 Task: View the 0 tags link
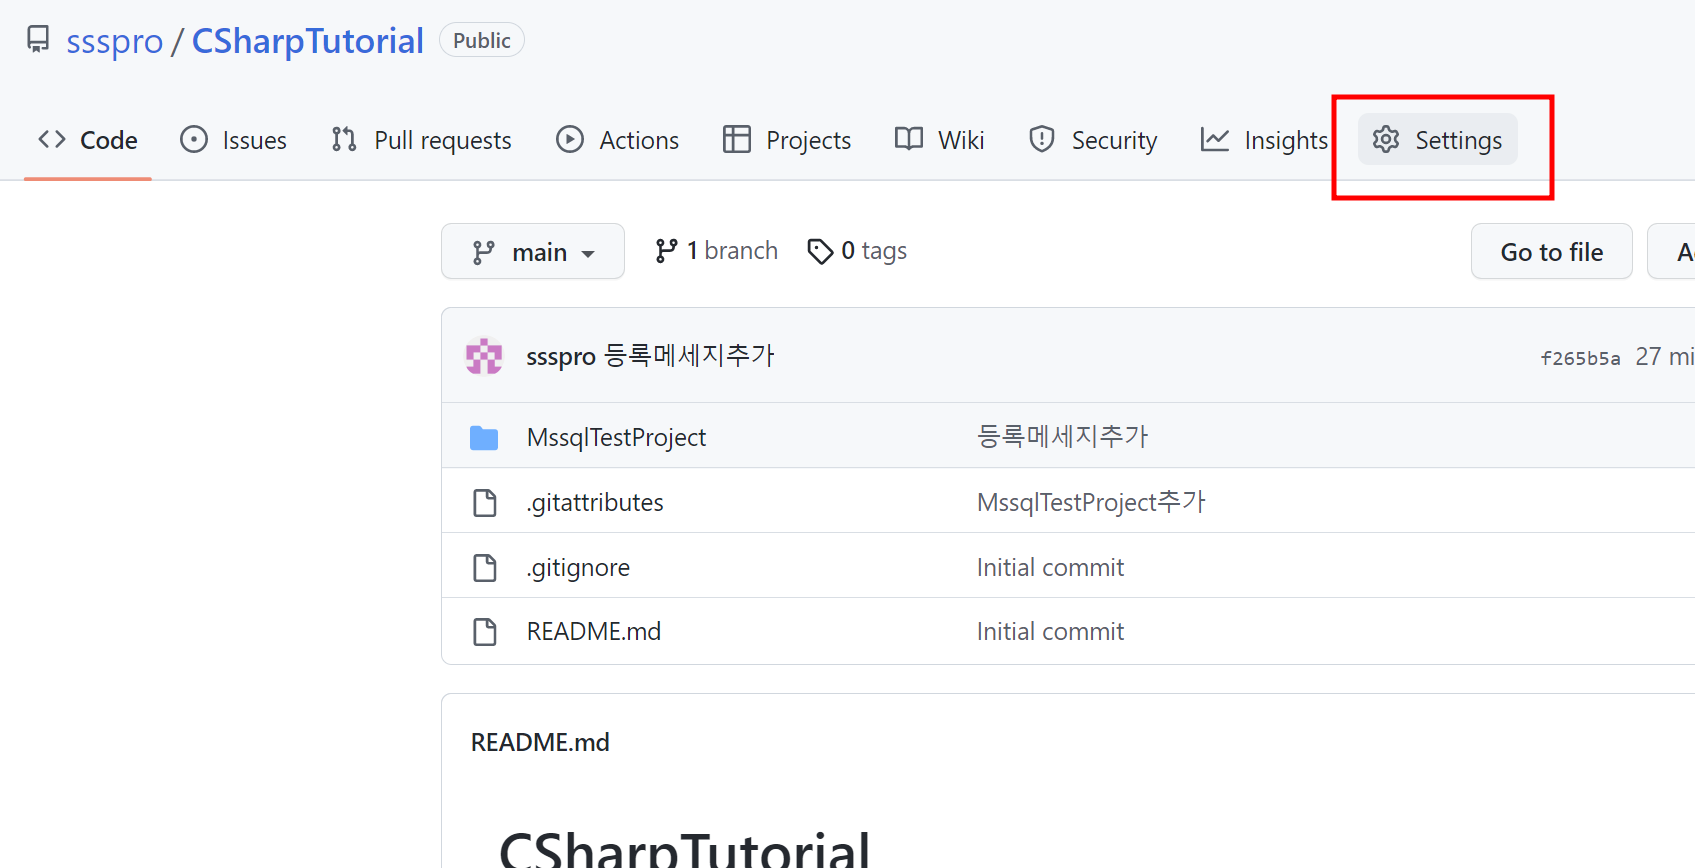click(857, 251)
